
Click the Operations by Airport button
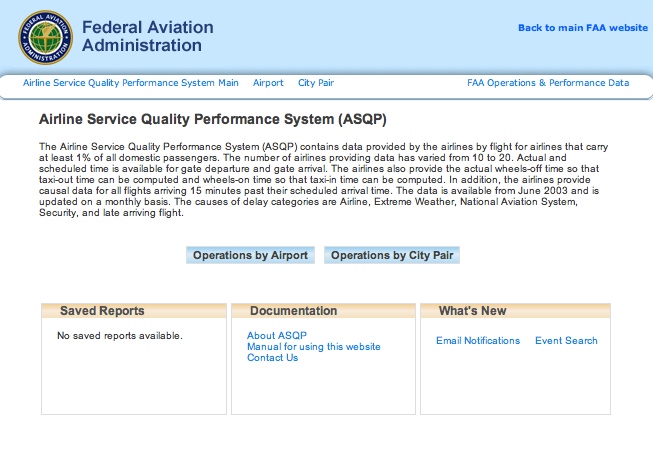pos(250,255)
